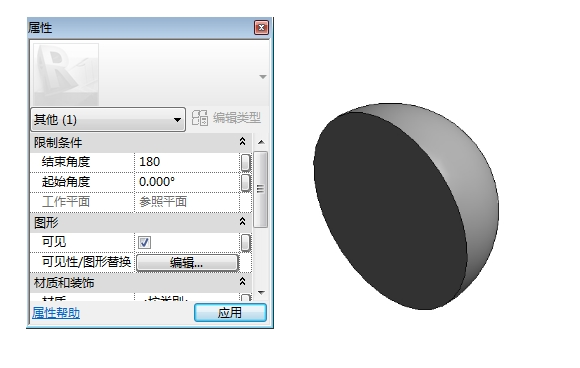Click associate parameter button for 结束角度

(x=246, y=162)
